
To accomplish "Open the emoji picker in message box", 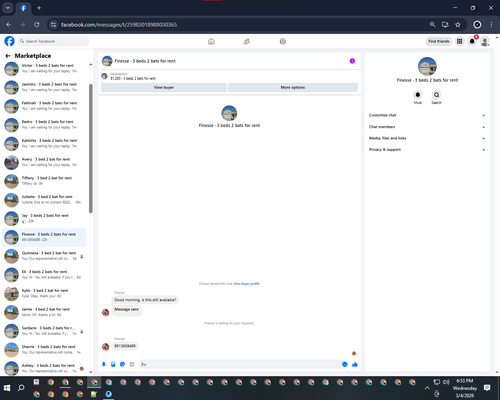I will [345, 364].
